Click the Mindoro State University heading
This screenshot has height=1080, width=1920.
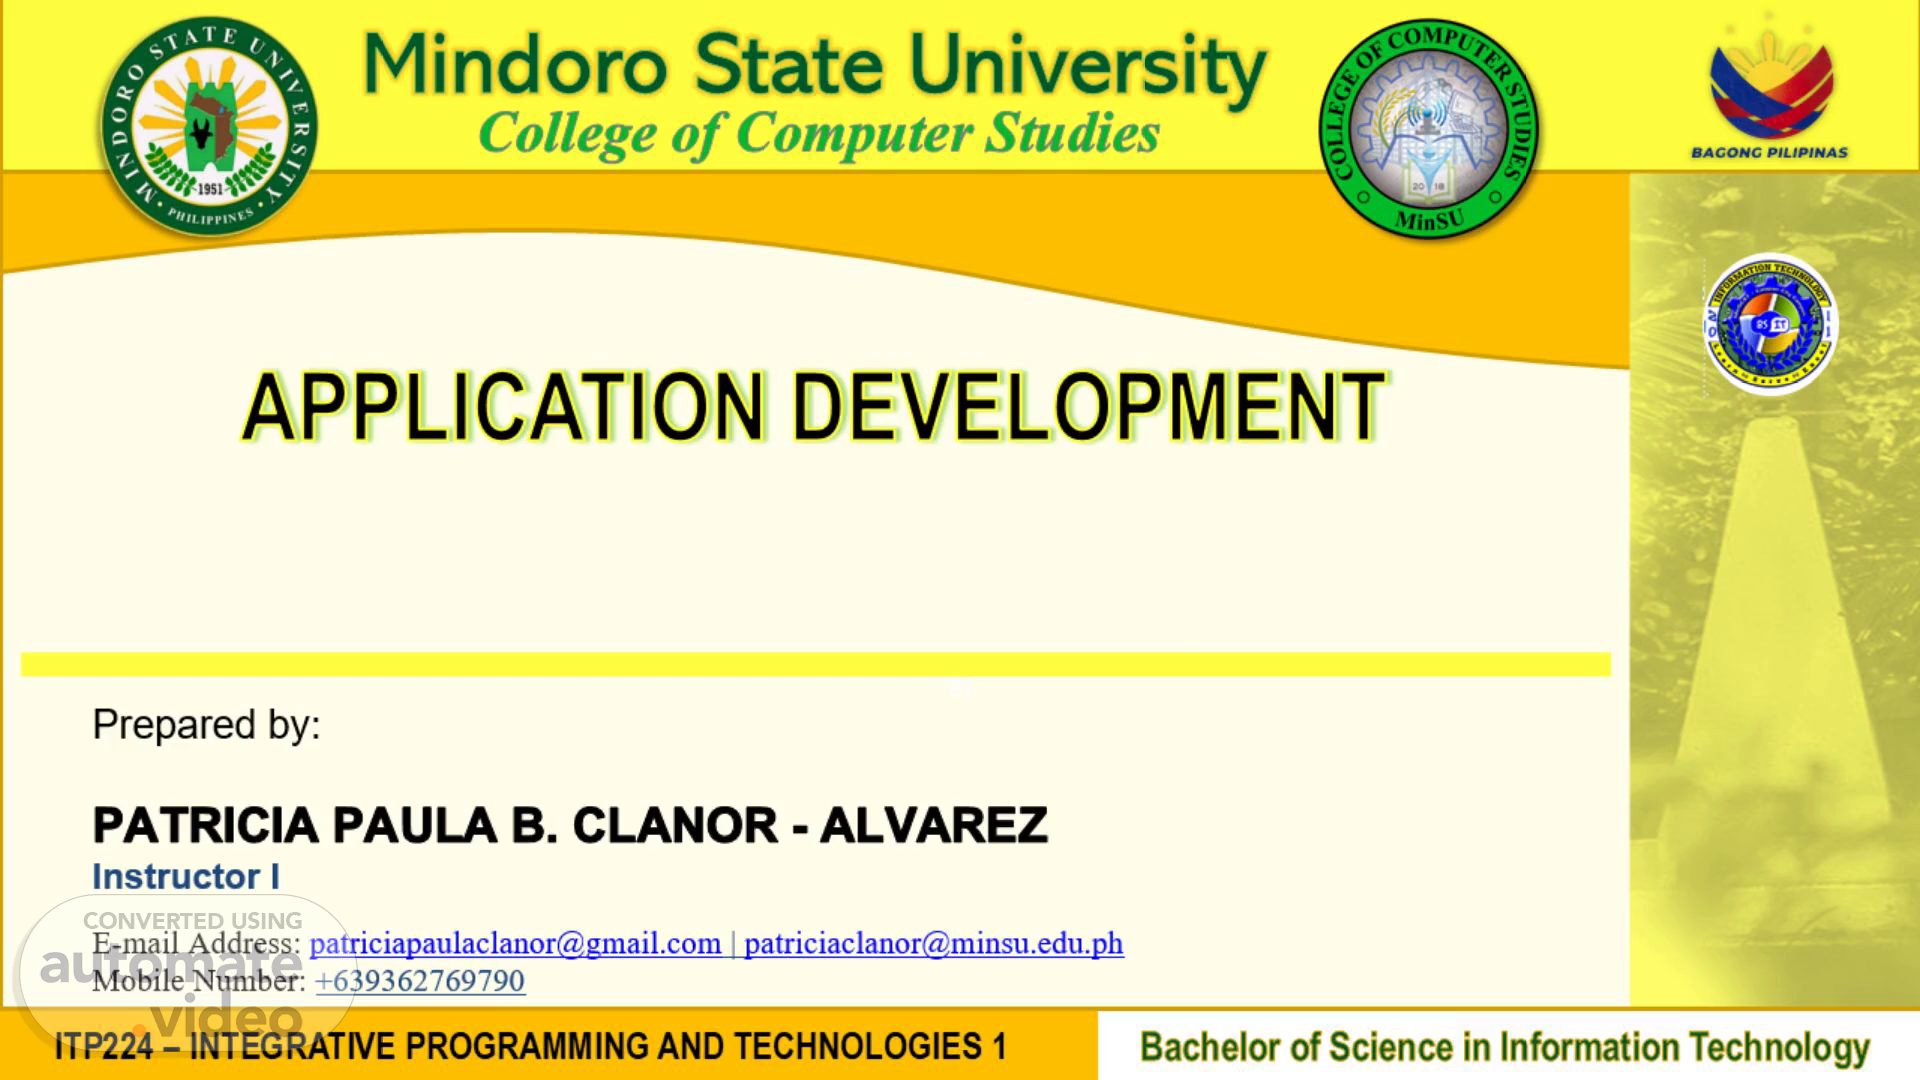[x=815, y=65]
